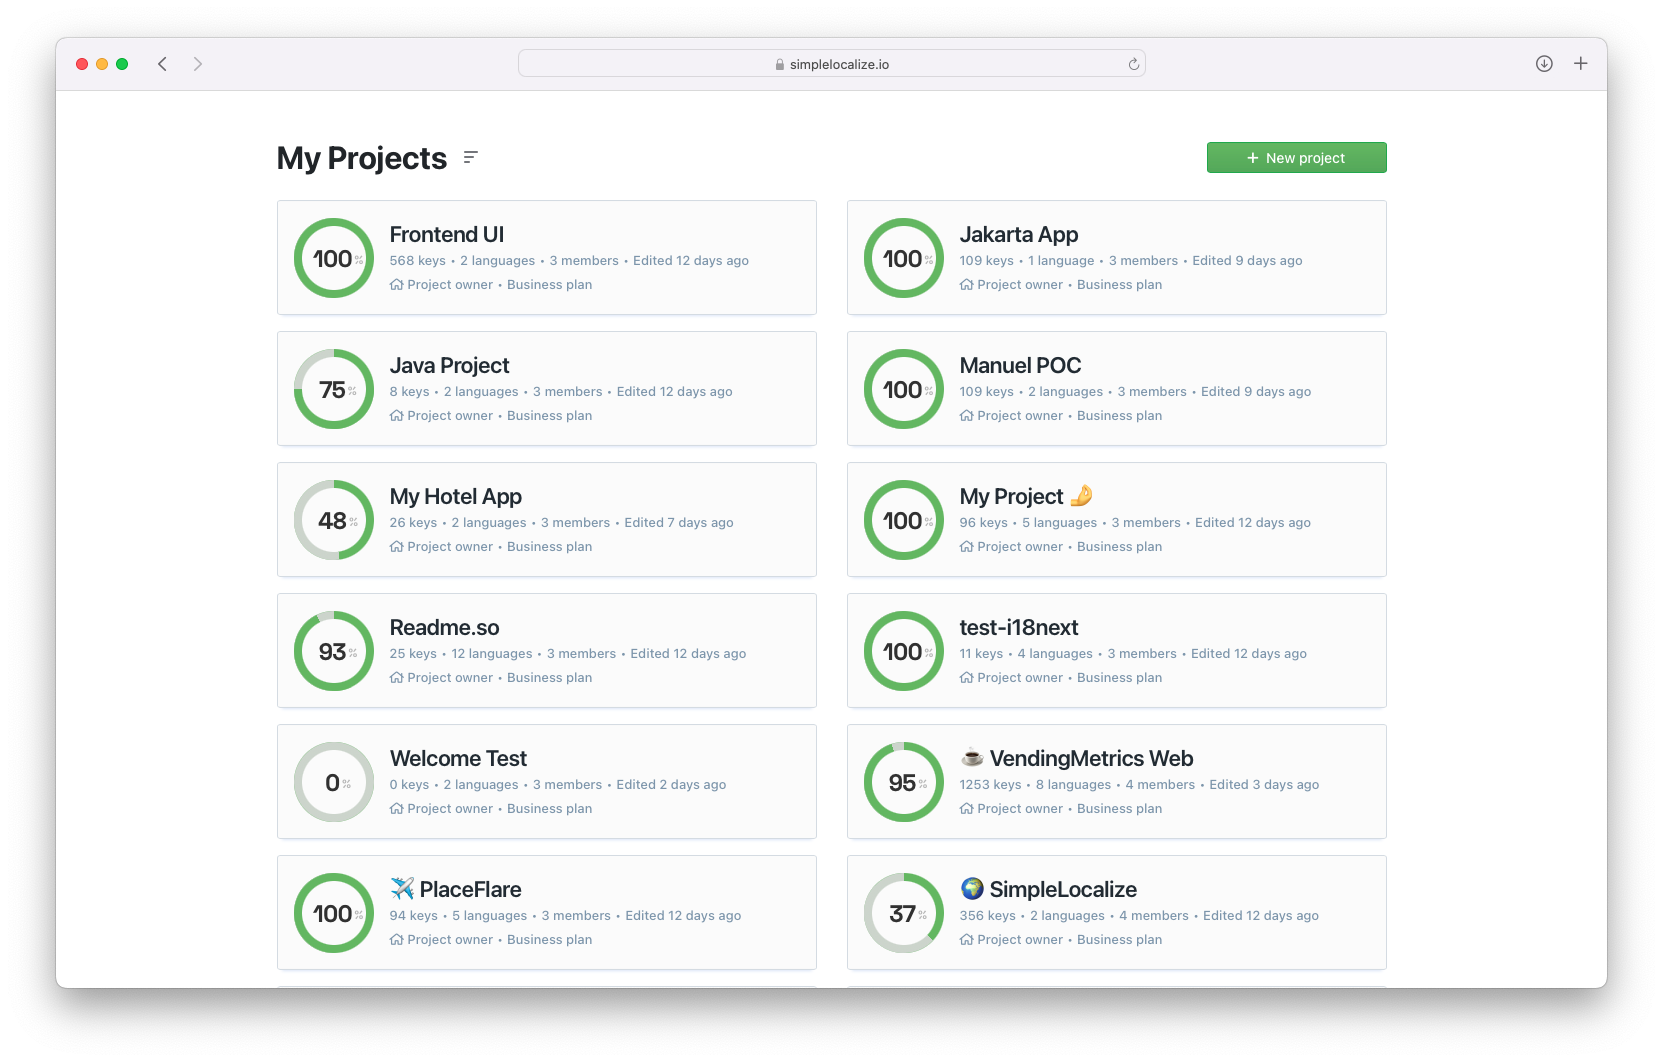1663x1062 pixels.
Task: Click '12 languages' in Readme.so card
Action: (491, 654)
